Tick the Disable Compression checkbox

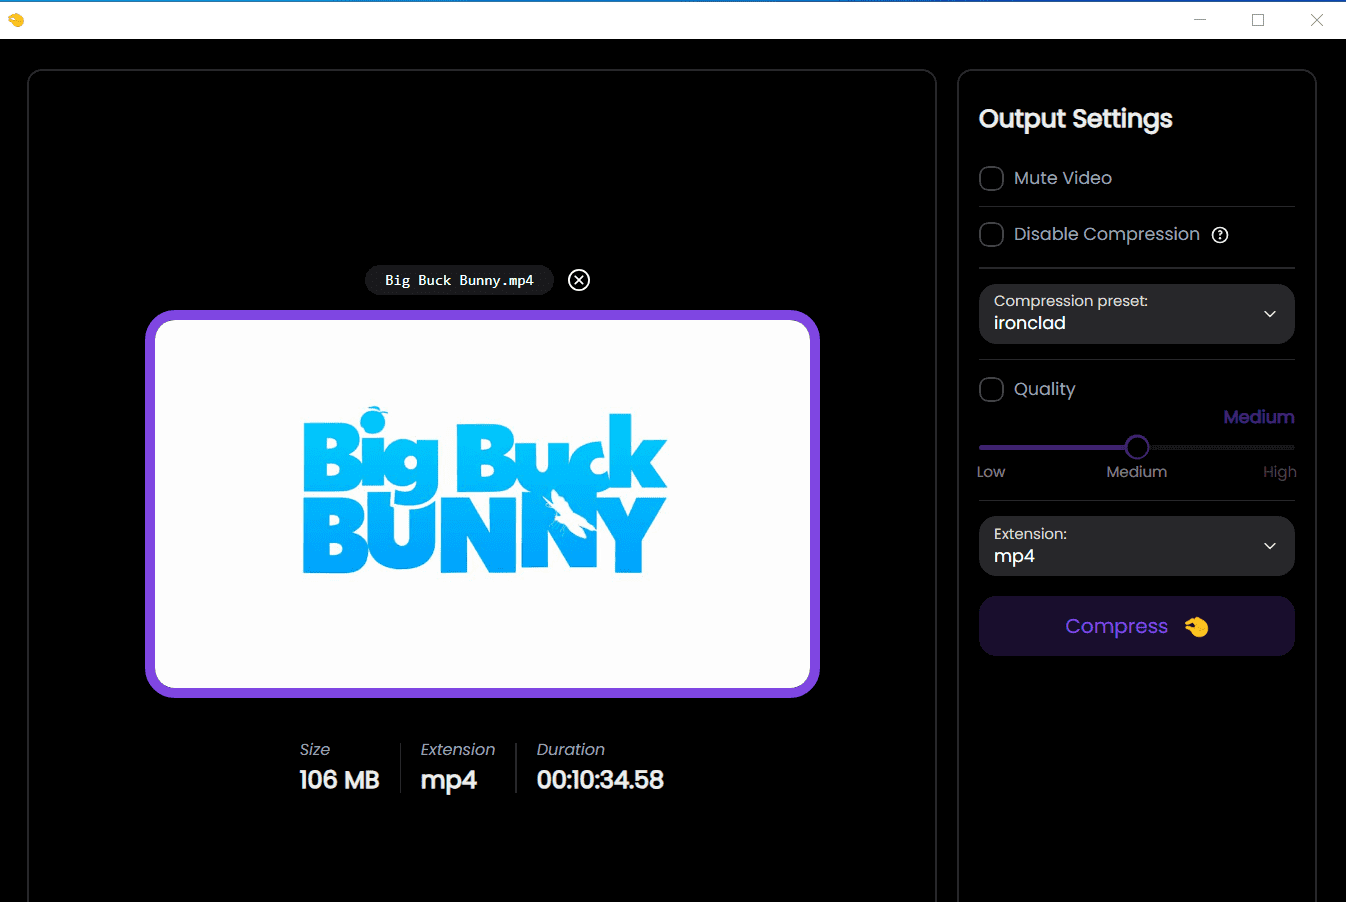(991, 234)
